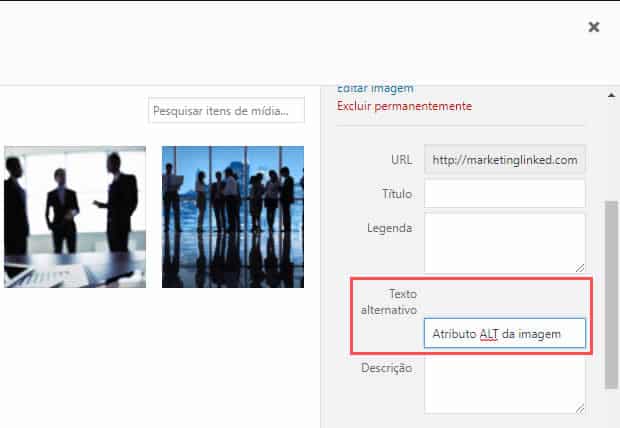
Task: Select the silhouette meeting image thumbnail
Action: 75,217
